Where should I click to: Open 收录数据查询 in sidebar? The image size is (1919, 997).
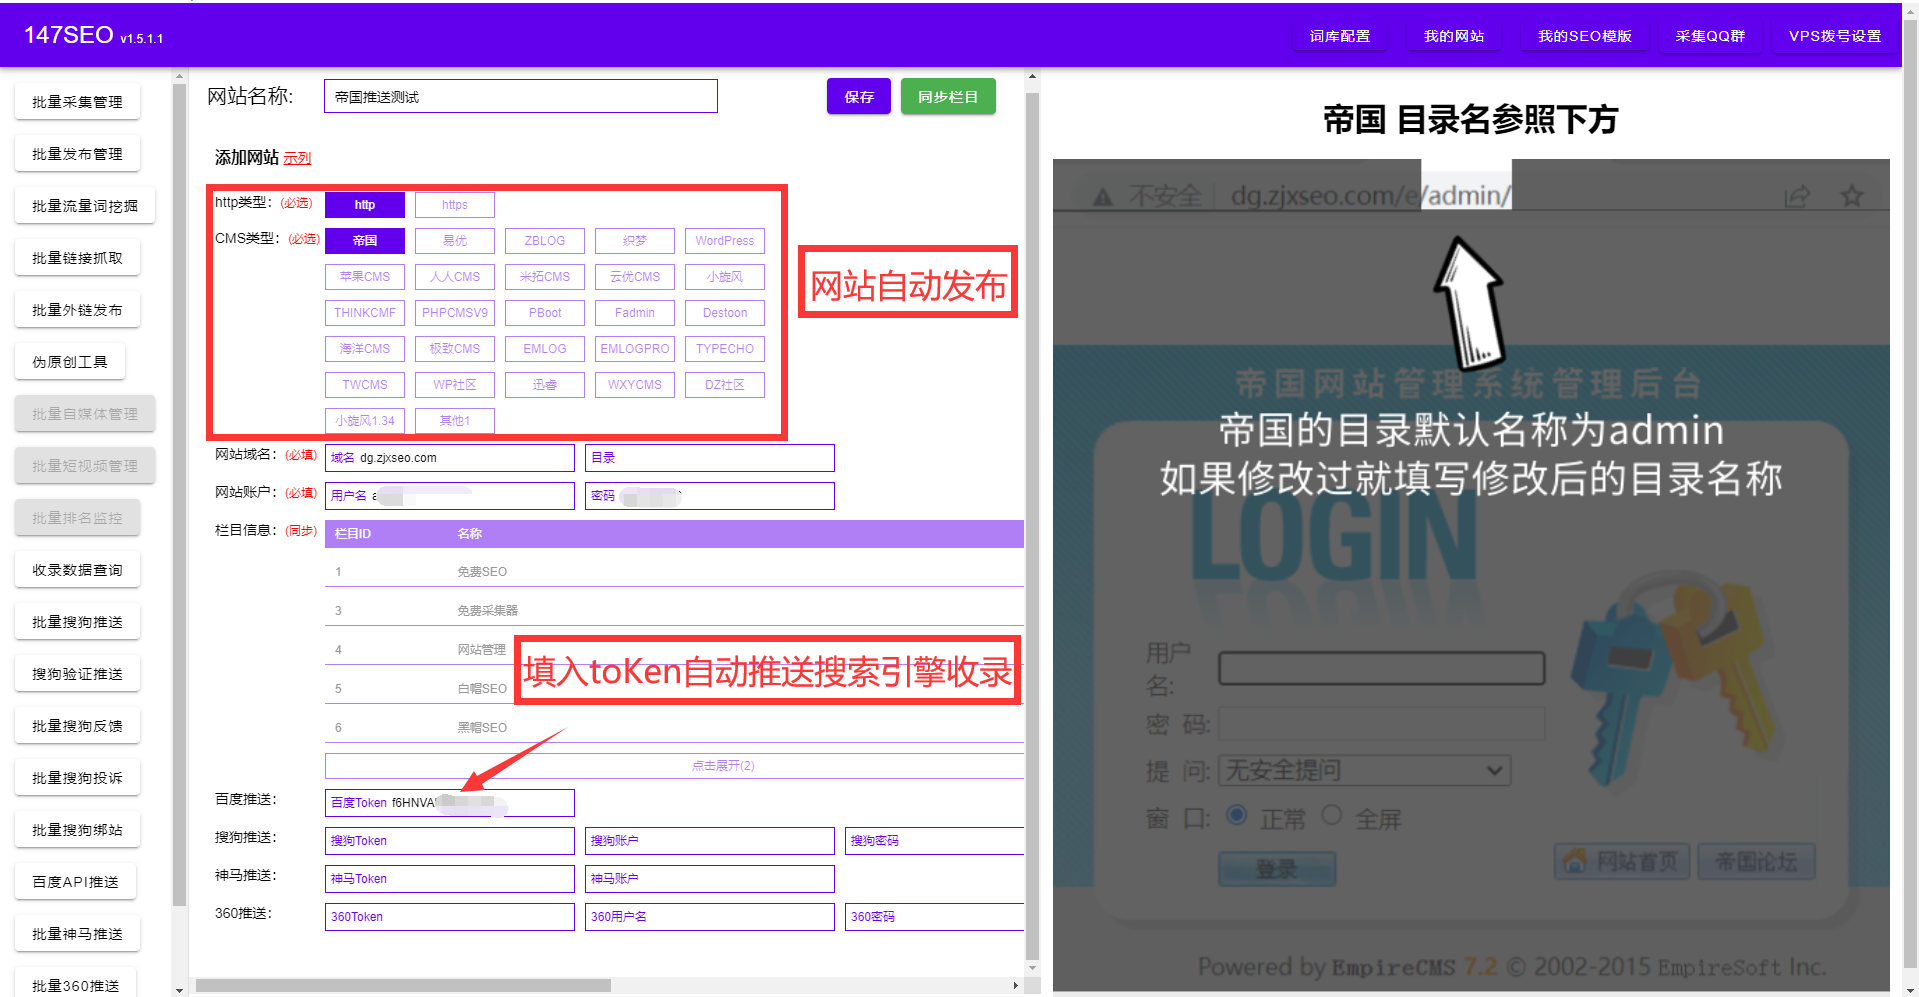(77, 570)
